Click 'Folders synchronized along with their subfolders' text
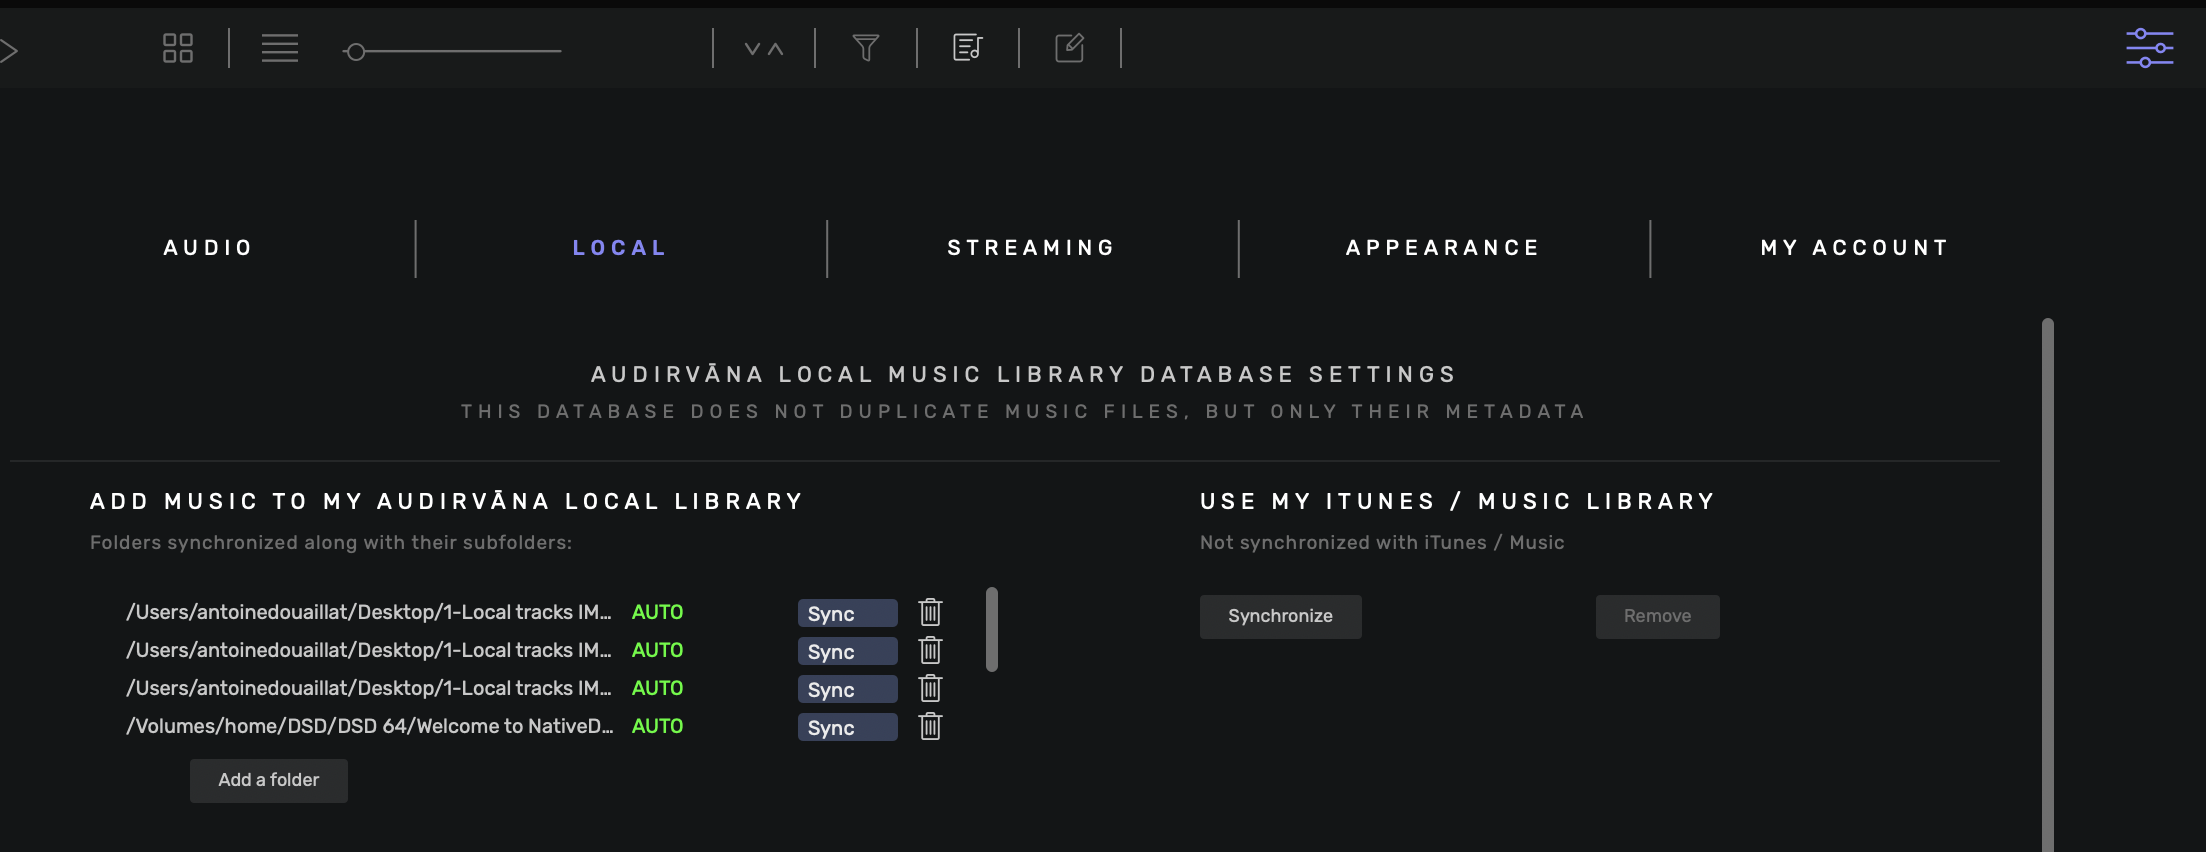This screenshot has width=2206, height=852. point(331,542)
